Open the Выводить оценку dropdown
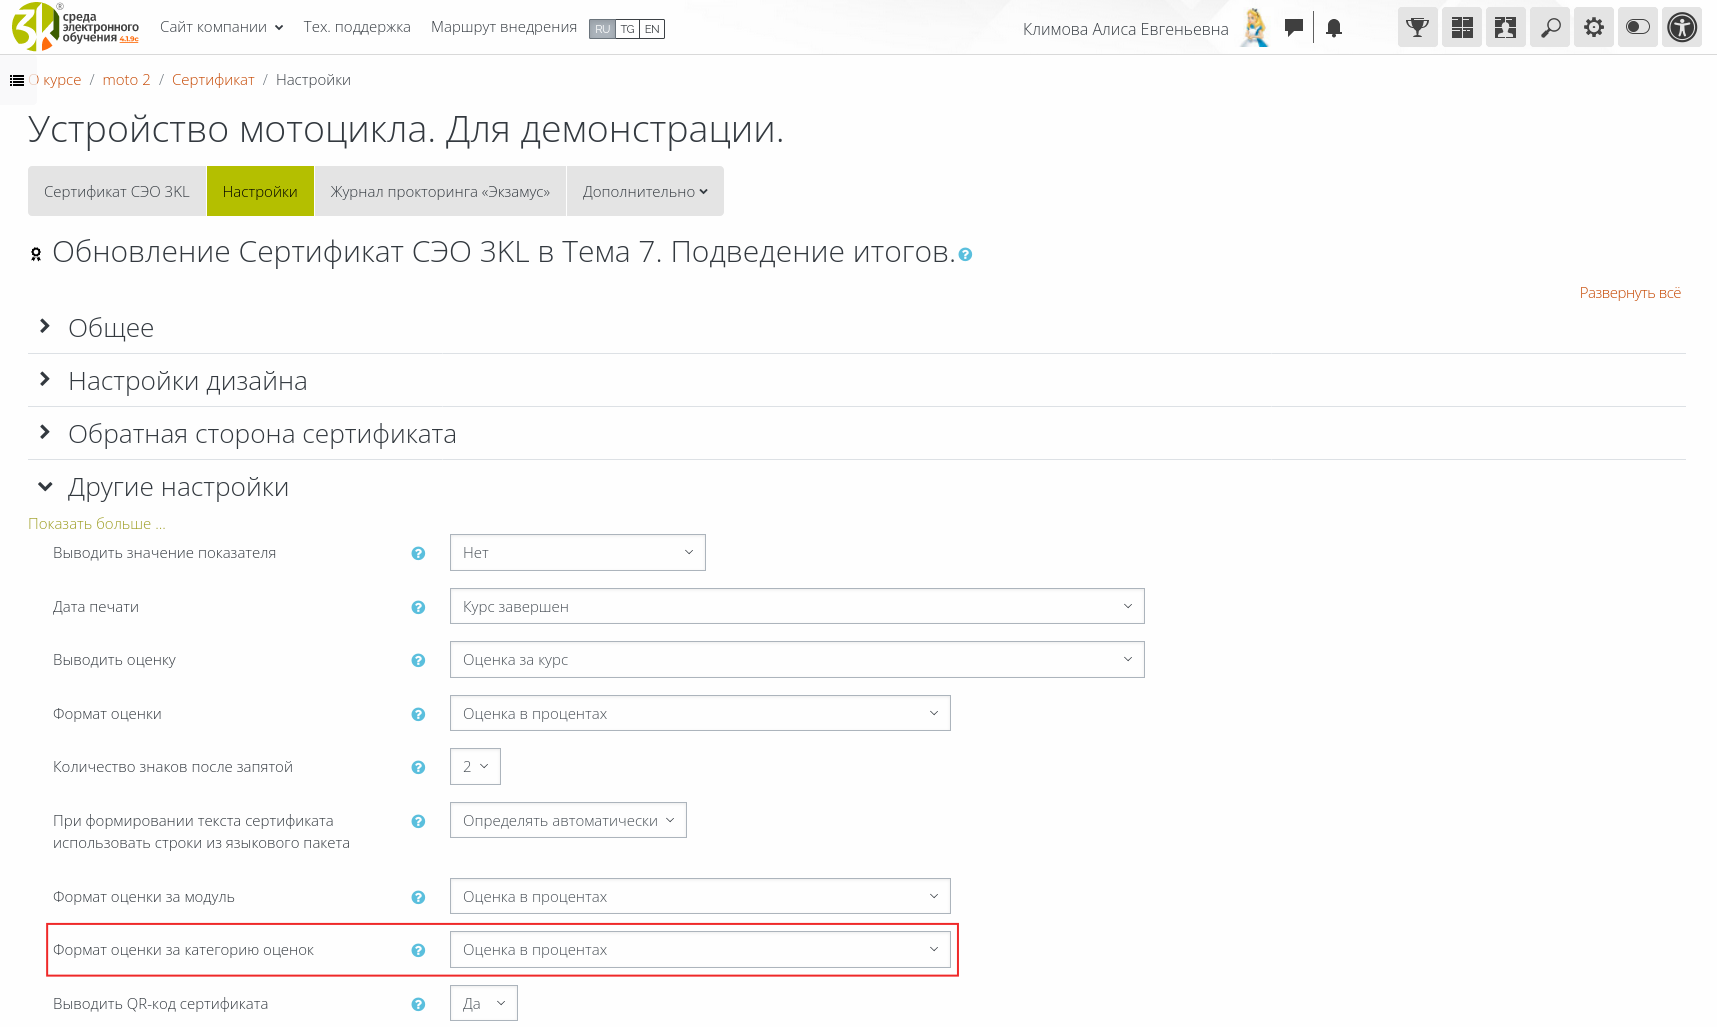 click(x=796, y=660)
